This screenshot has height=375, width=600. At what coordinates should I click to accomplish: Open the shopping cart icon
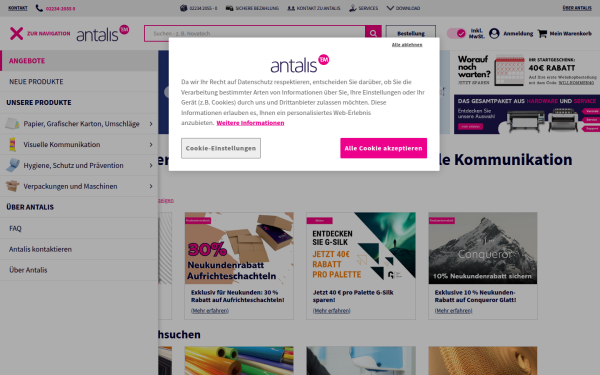[542, 33]
